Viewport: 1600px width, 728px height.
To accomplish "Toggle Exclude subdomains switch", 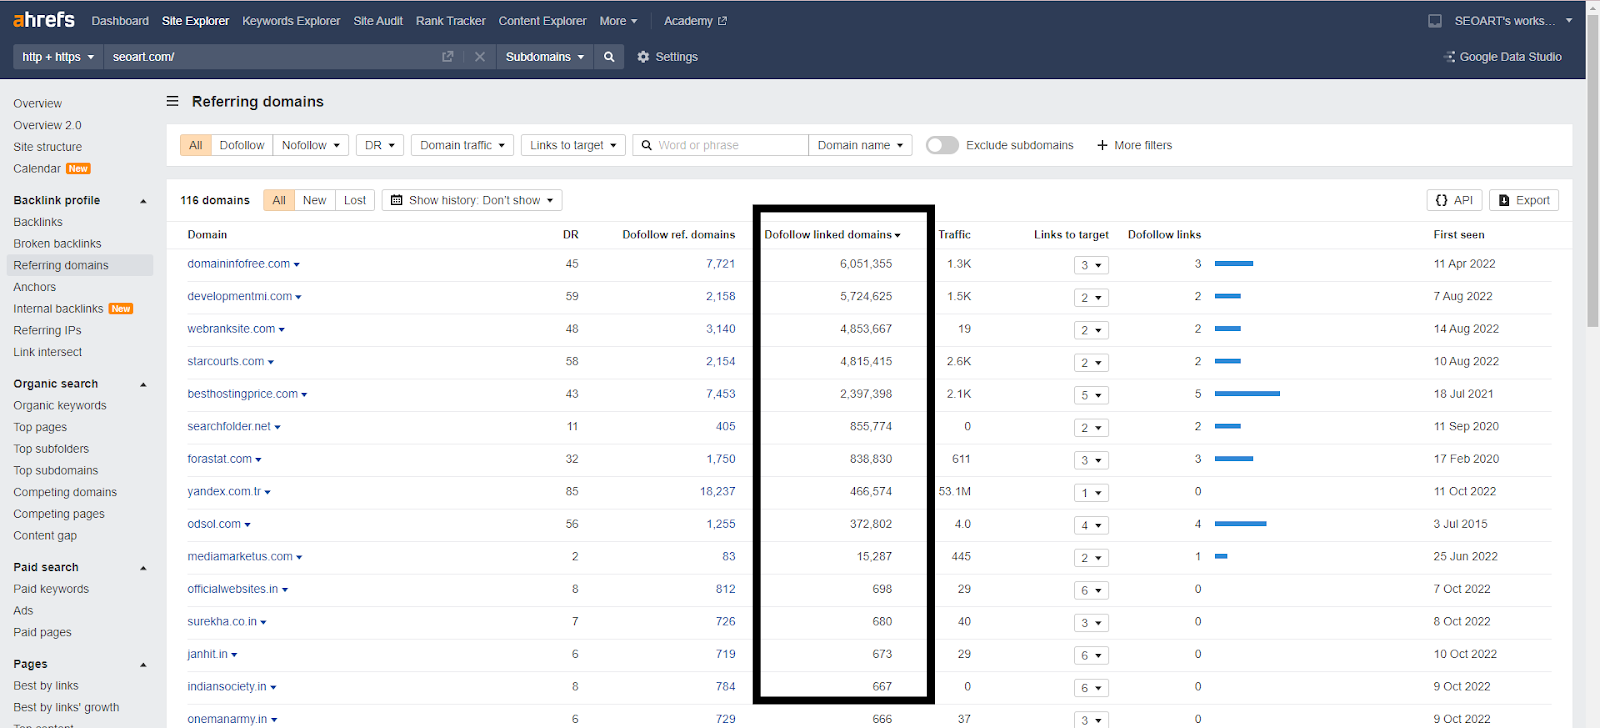I will (941, 145).
